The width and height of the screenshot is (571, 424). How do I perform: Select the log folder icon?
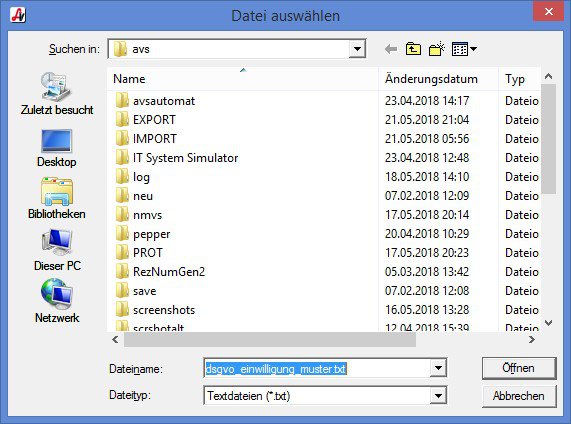(122, 176)
